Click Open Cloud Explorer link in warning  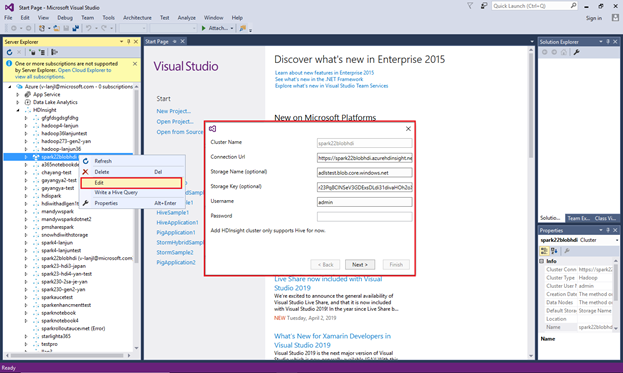tap(85, 70)
